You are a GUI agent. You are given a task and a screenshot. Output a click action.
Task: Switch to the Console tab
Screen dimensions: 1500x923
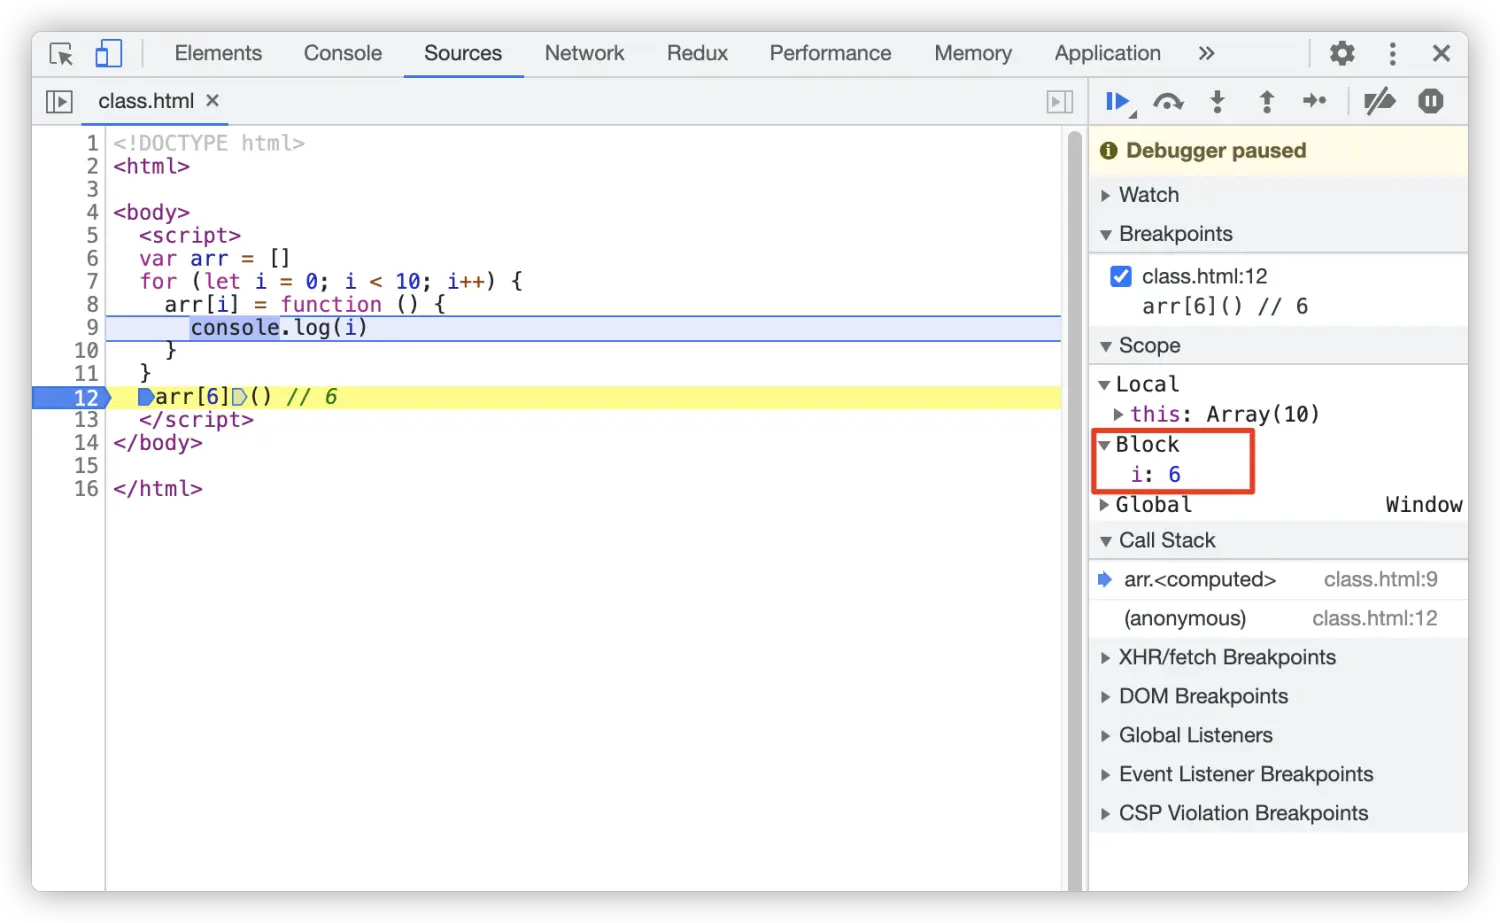pyautogui.click(x=343, y=53)
